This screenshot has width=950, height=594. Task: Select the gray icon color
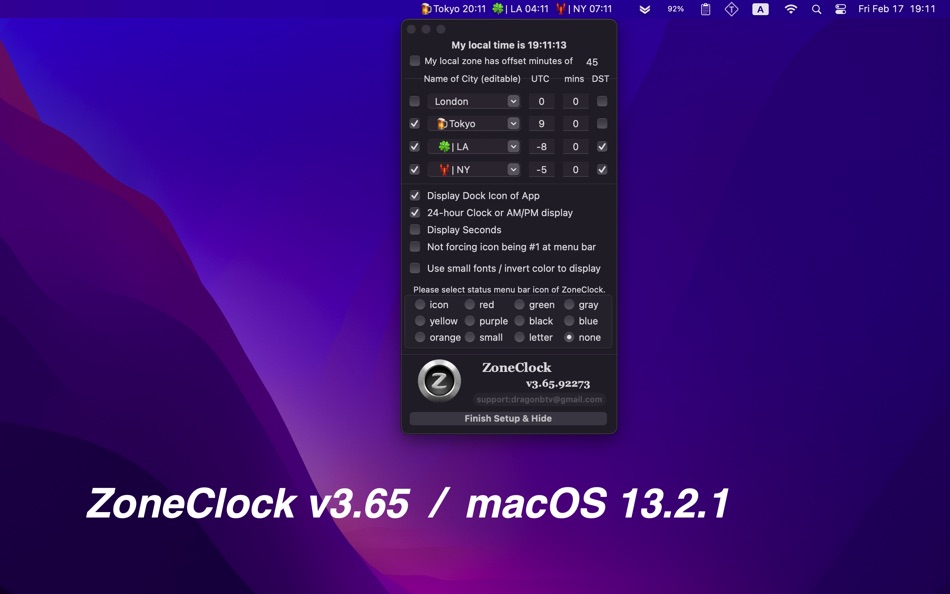pos(569,305)
